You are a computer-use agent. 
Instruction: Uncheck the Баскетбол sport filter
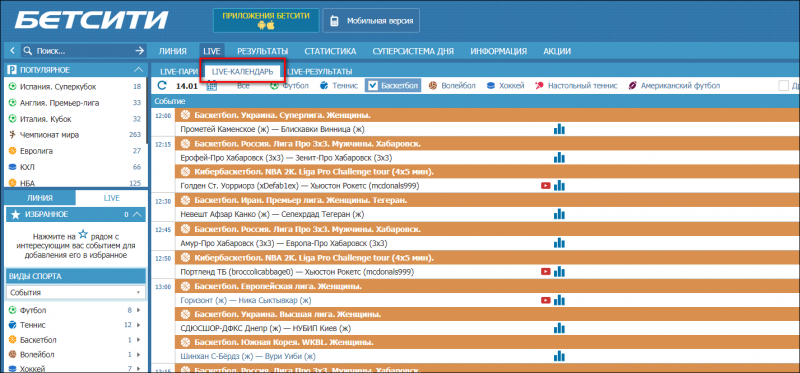pyautogui.click(x=392, y=86)
